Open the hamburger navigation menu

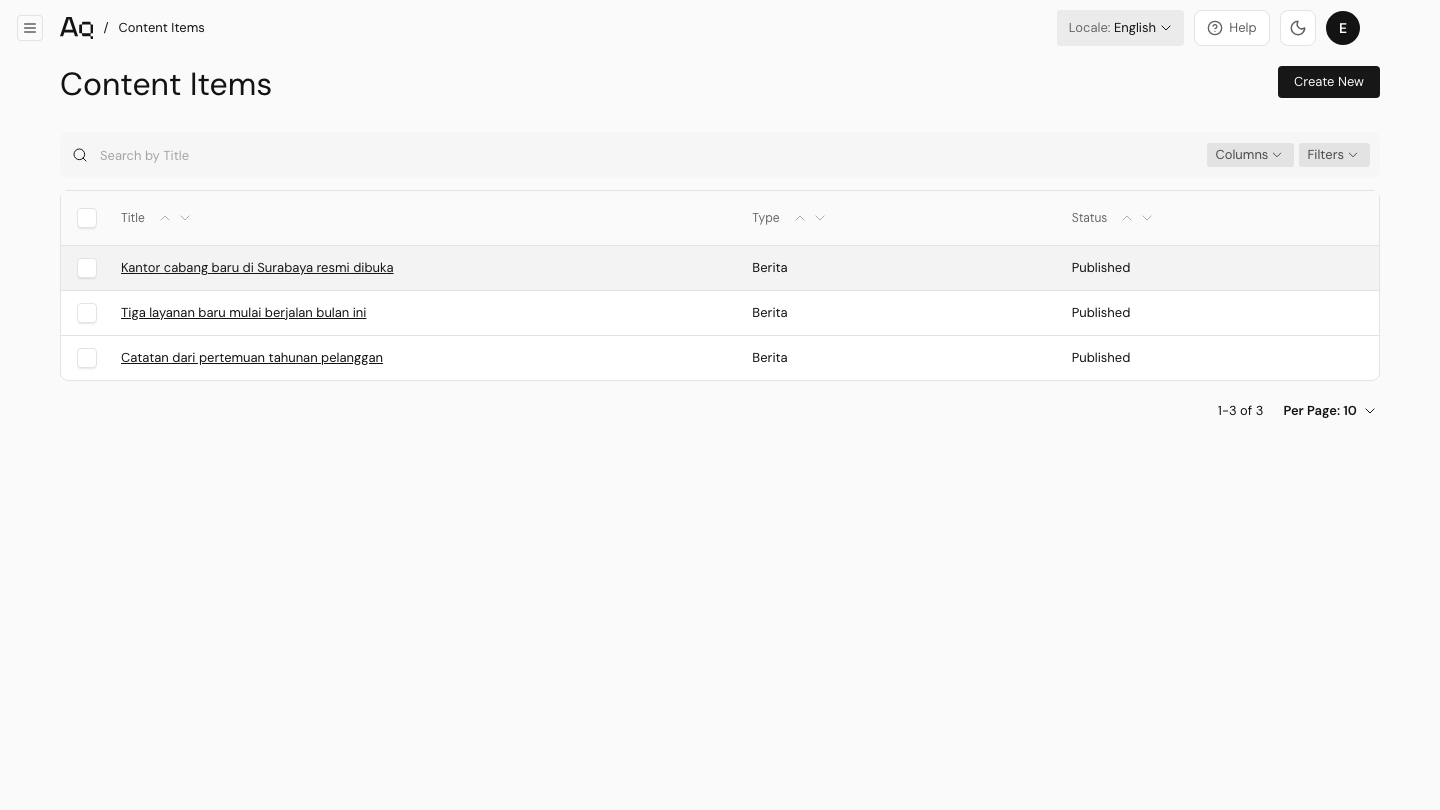(x=30, y=28)
